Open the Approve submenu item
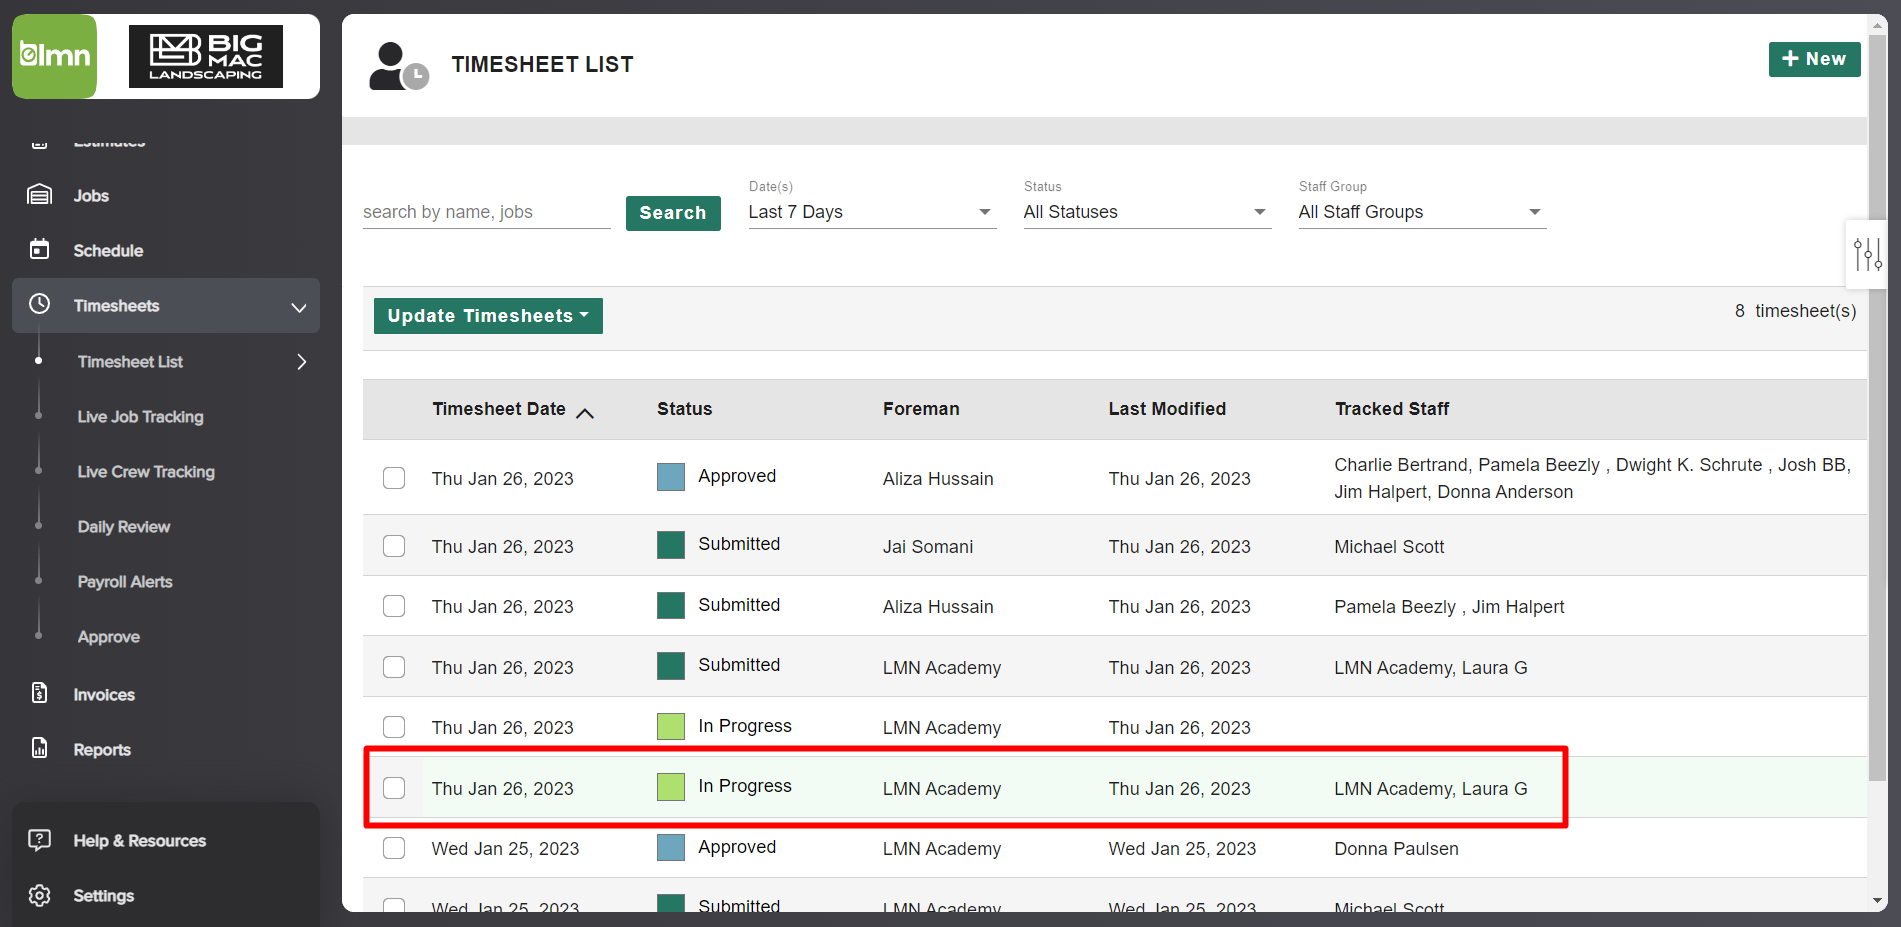1901x927 pixels. click(109, 637)
